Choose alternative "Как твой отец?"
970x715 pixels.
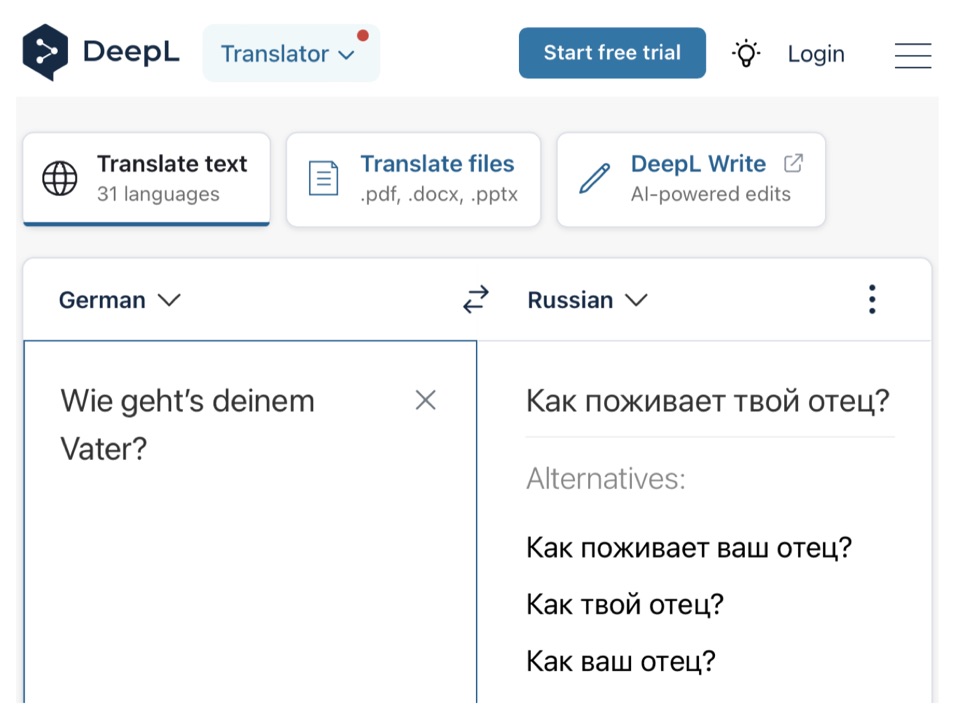pyautogui.click(x=625, y=604)
